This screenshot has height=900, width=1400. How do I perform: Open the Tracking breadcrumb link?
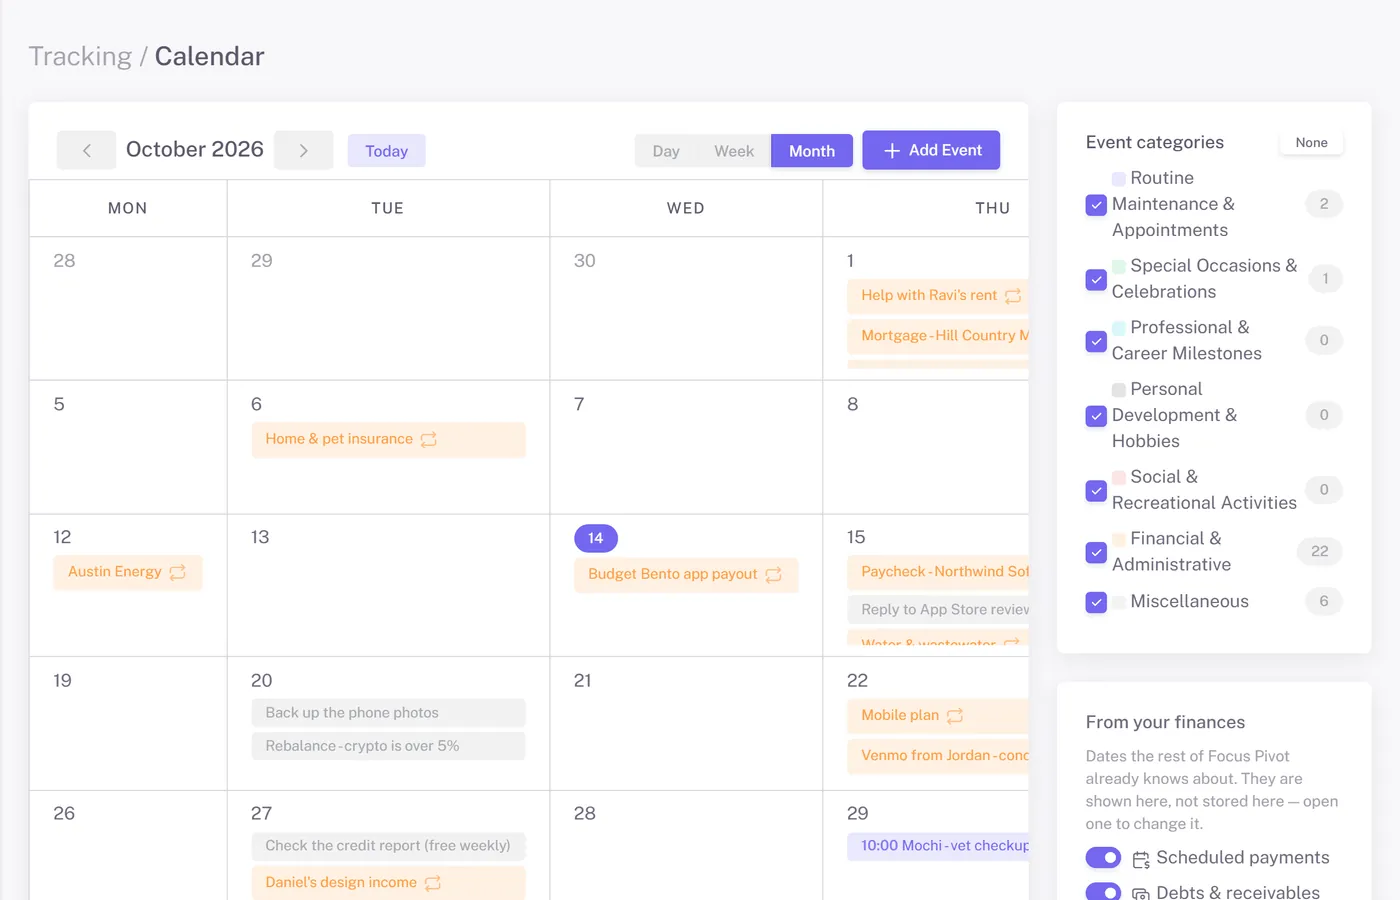tap(80, 56)
